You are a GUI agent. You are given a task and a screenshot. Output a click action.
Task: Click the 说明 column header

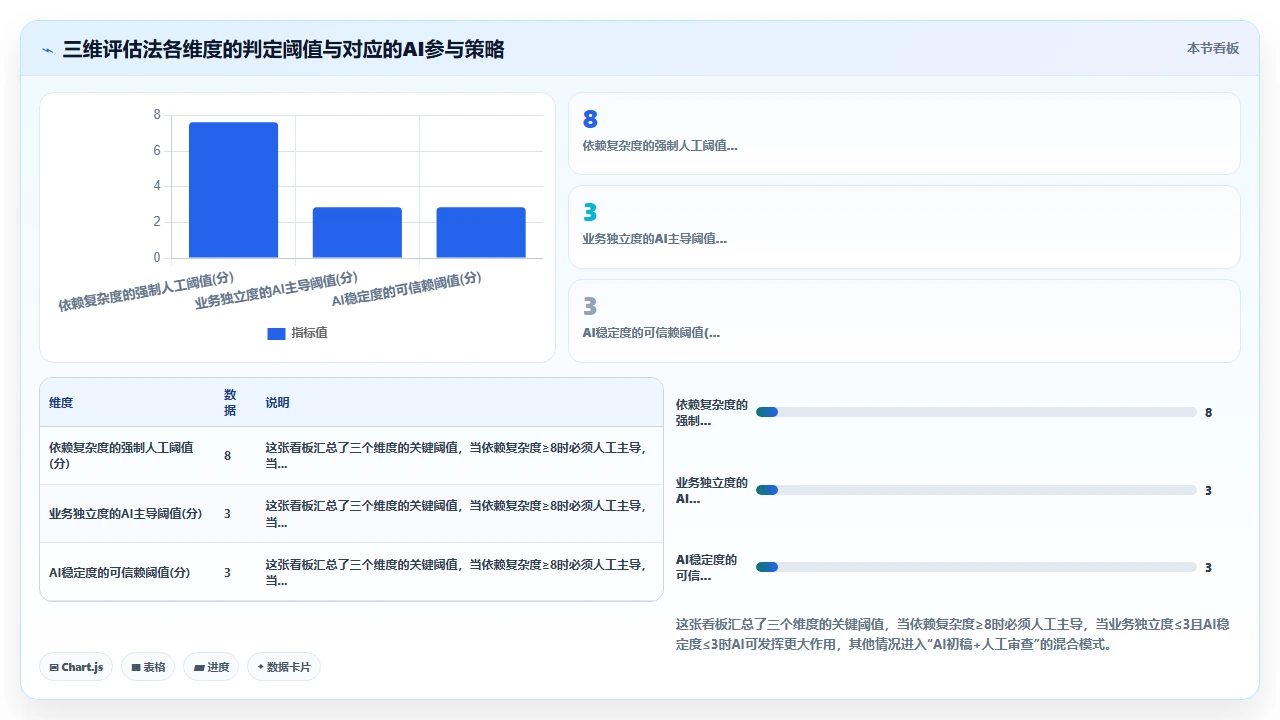pos(277,403)
